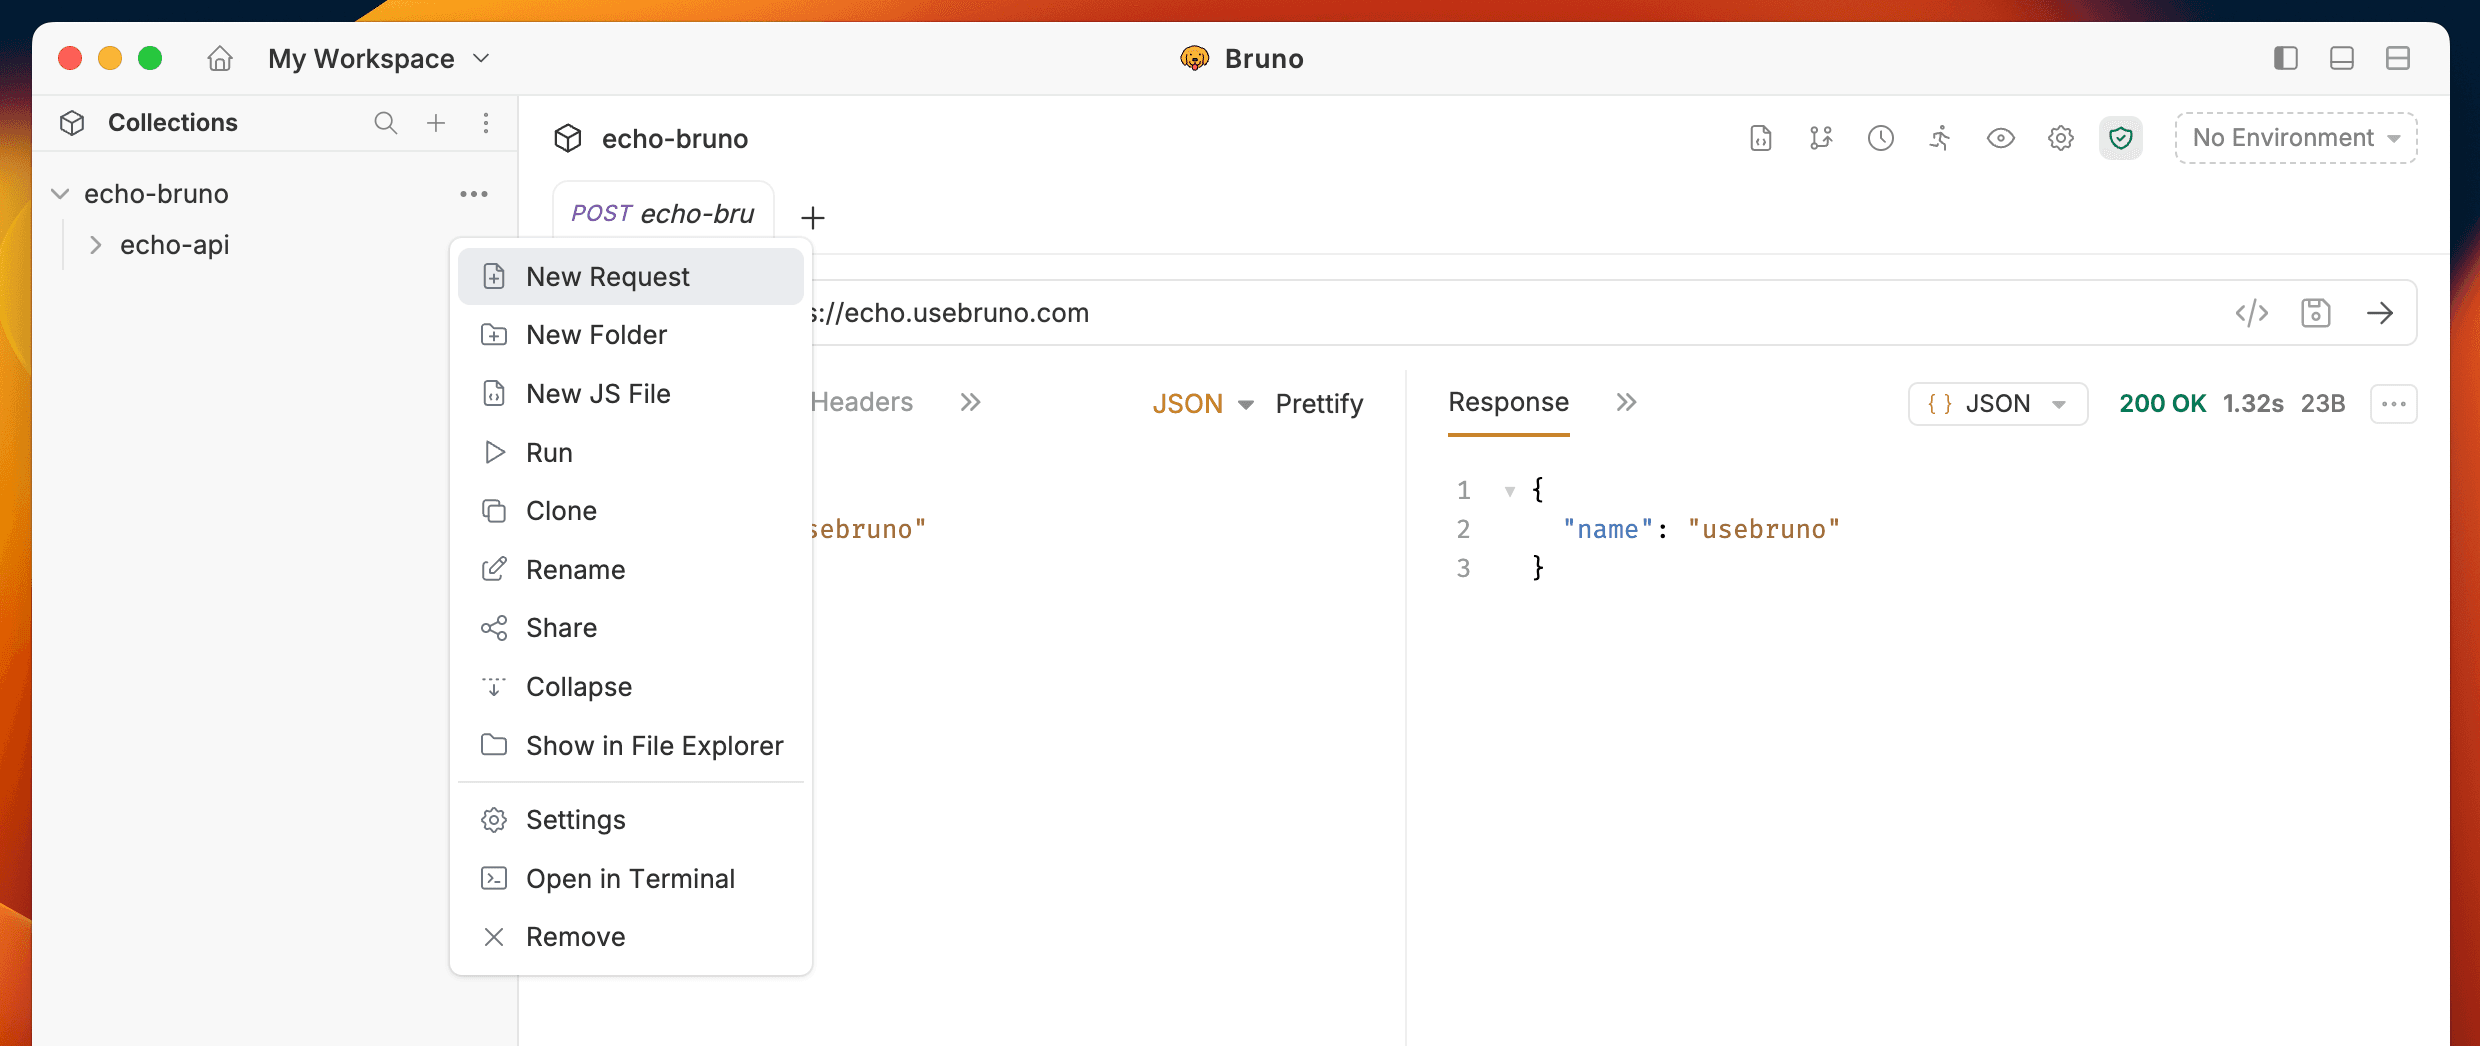
Task: Open a new request tab with the plus
Action: (813, 217)
